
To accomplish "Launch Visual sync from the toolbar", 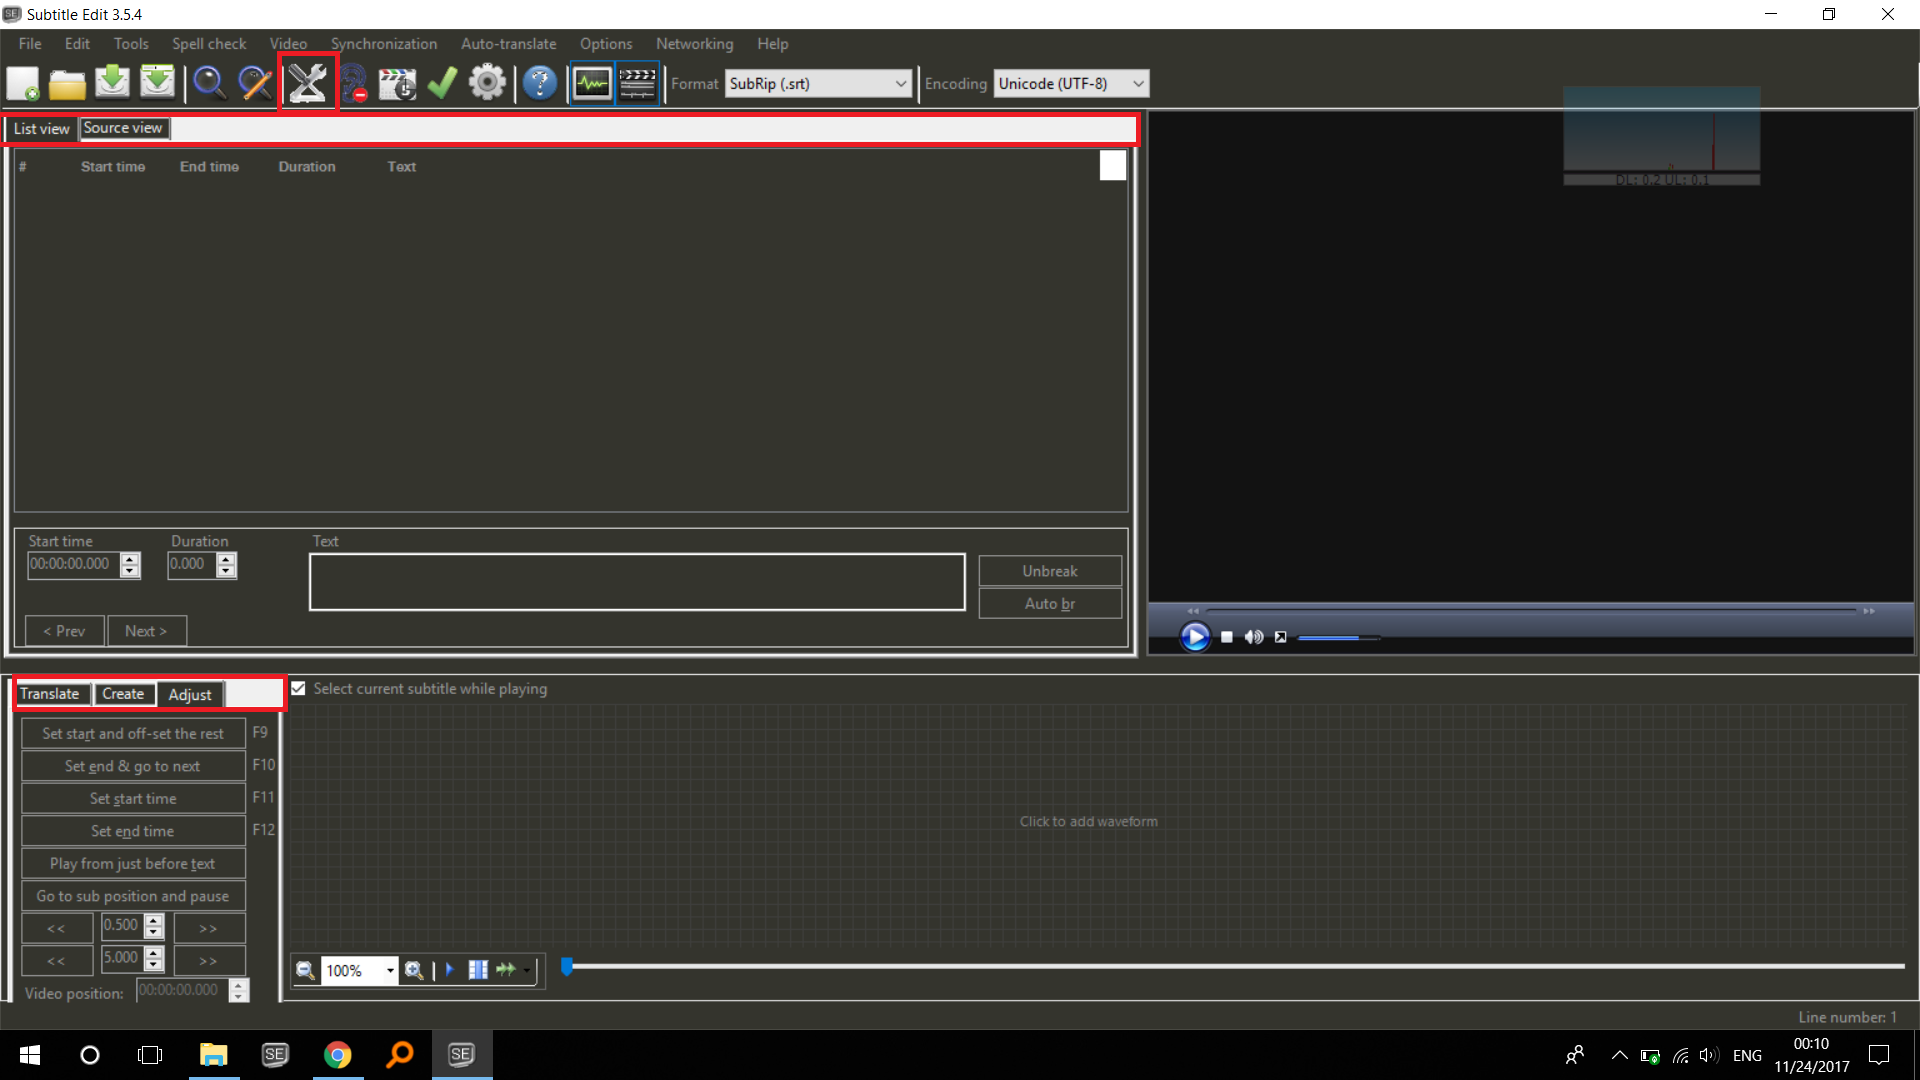I will click(397, 83).
